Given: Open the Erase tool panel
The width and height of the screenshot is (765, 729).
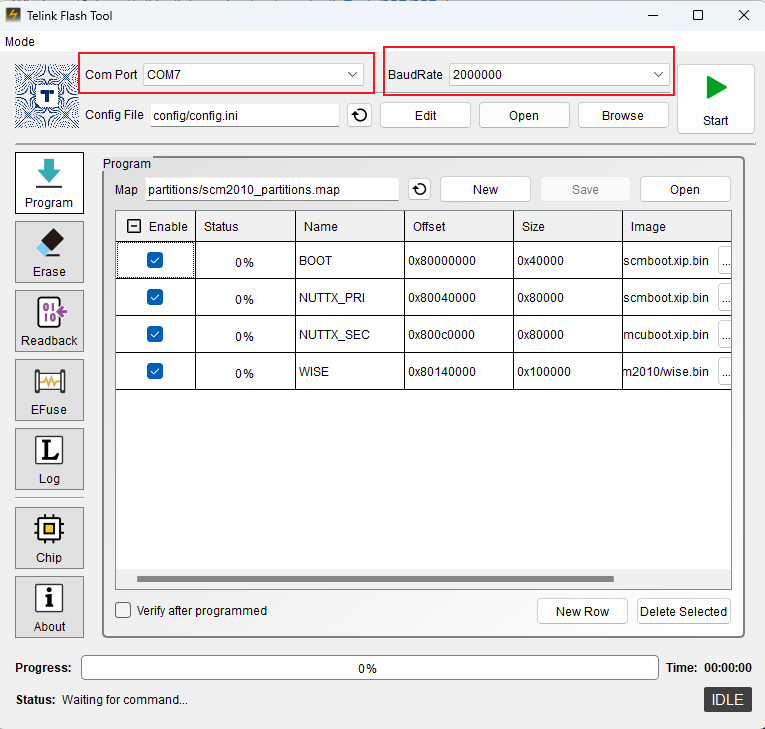Looking at the screenshot, I should click(49, 252).
